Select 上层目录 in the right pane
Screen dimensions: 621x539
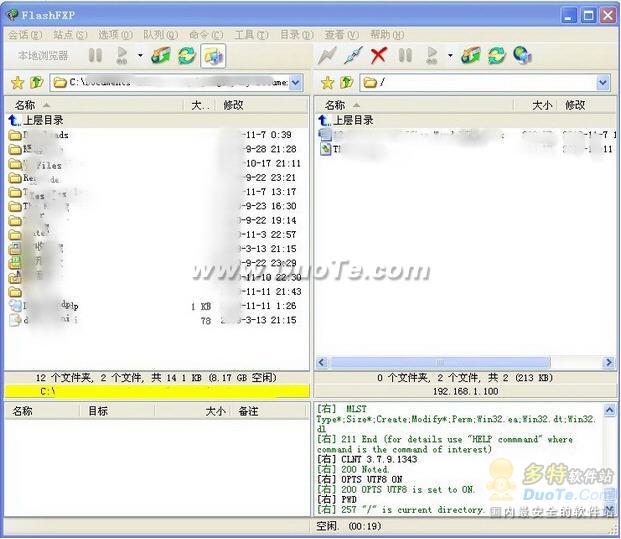pyautogui.click(x=466, y=120)
